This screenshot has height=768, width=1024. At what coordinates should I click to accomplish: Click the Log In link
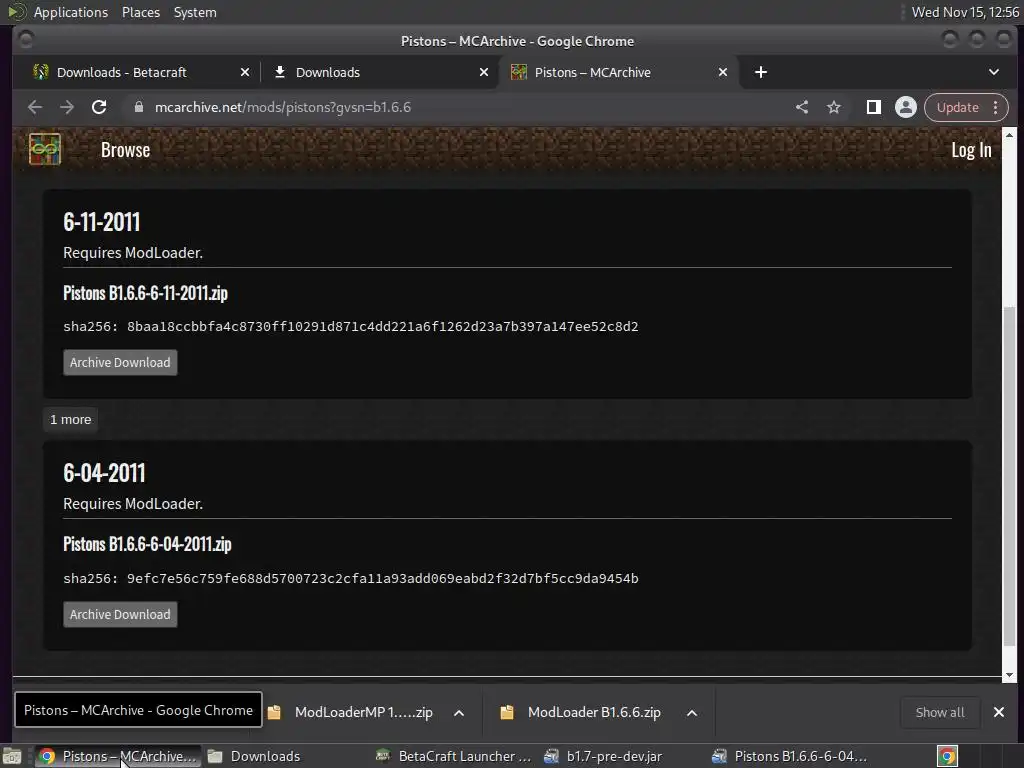[971, 150]
